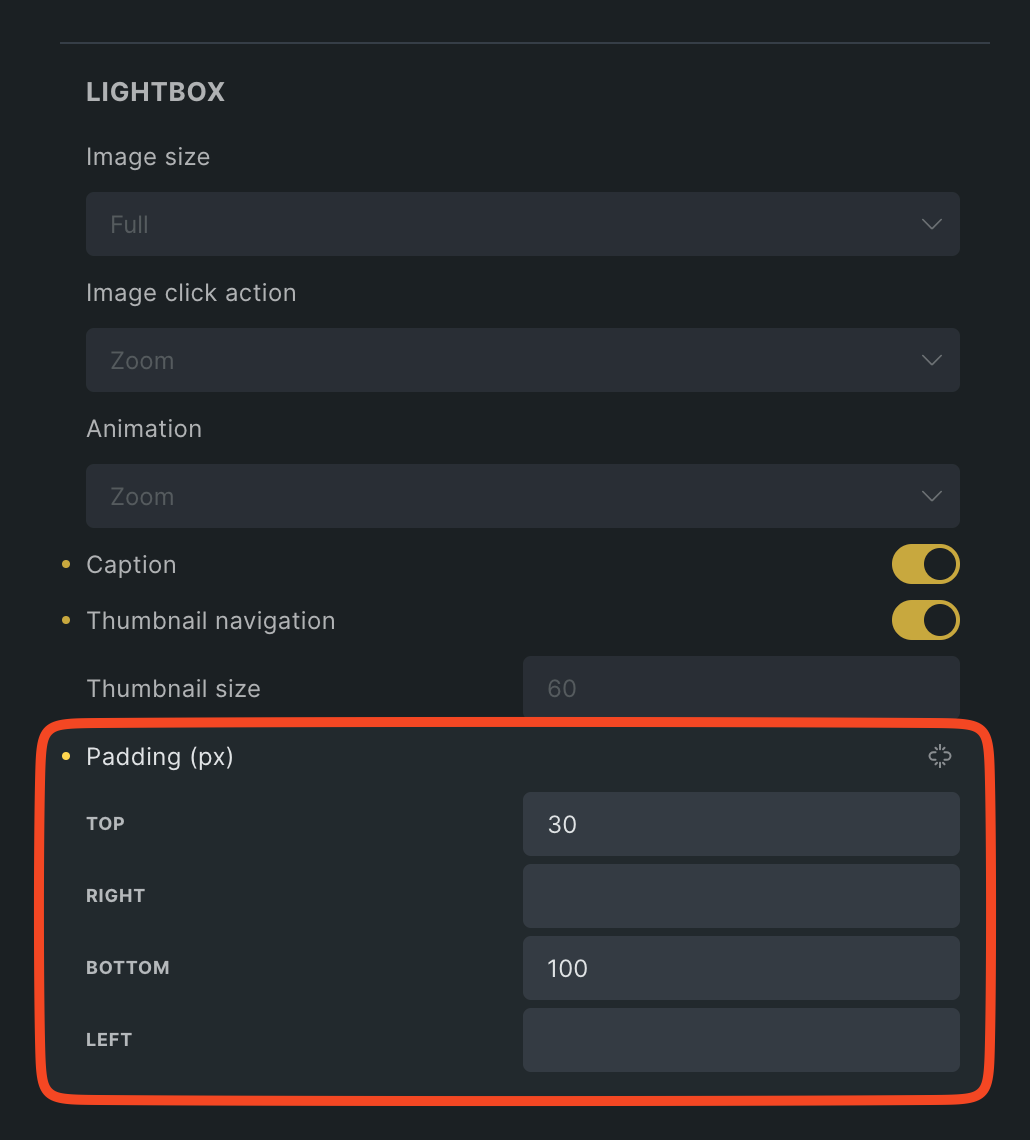The image size is (1030, 1140).
Task: Click the empty RIGHT padding field
Action: [741, 896]
